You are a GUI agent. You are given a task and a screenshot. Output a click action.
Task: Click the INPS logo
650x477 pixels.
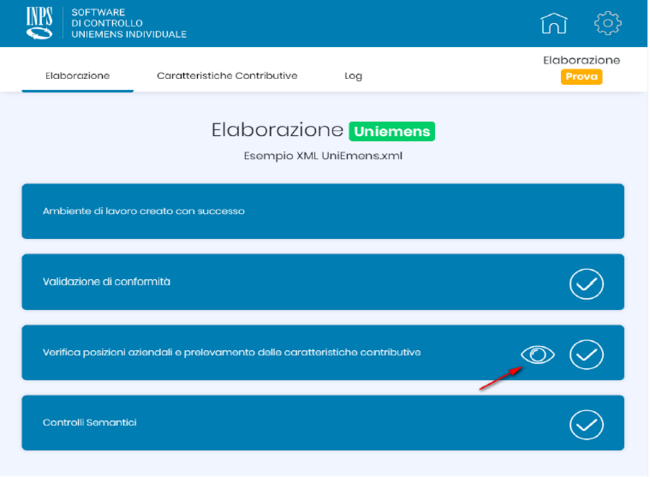coord(39,22)
